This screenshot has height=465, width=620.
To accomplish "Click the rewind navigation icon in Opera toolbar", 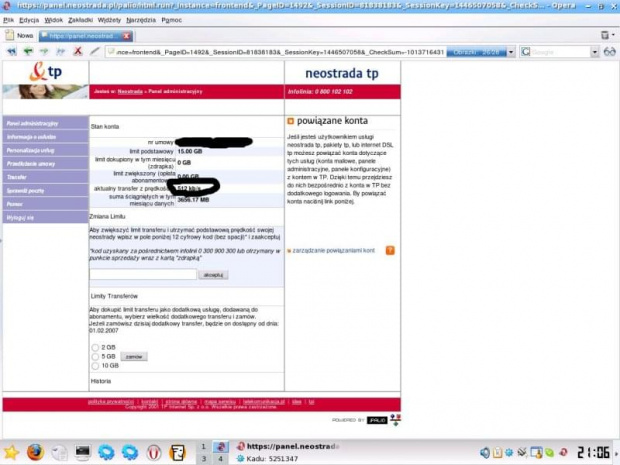I will pyautogui.click(x=11, y=51).
